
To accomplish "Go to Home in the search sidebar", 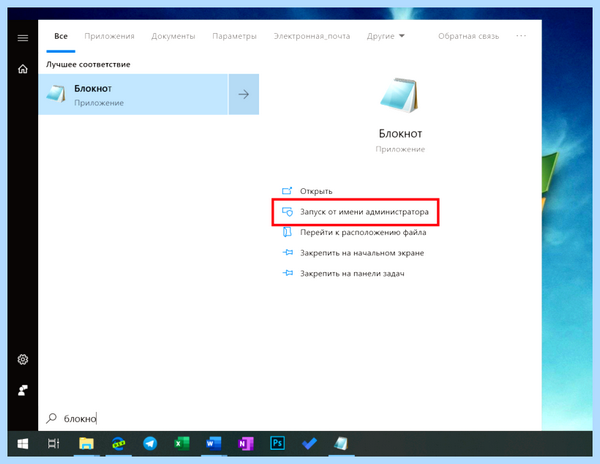I will click(23, 69).
